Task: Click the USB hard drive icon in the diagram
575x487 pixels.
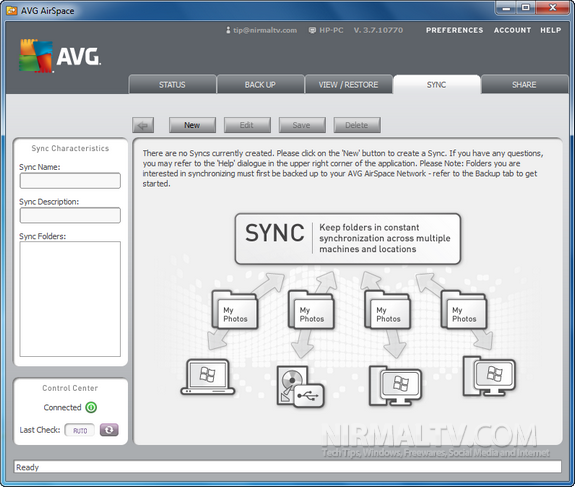Action: click(300, 387)
